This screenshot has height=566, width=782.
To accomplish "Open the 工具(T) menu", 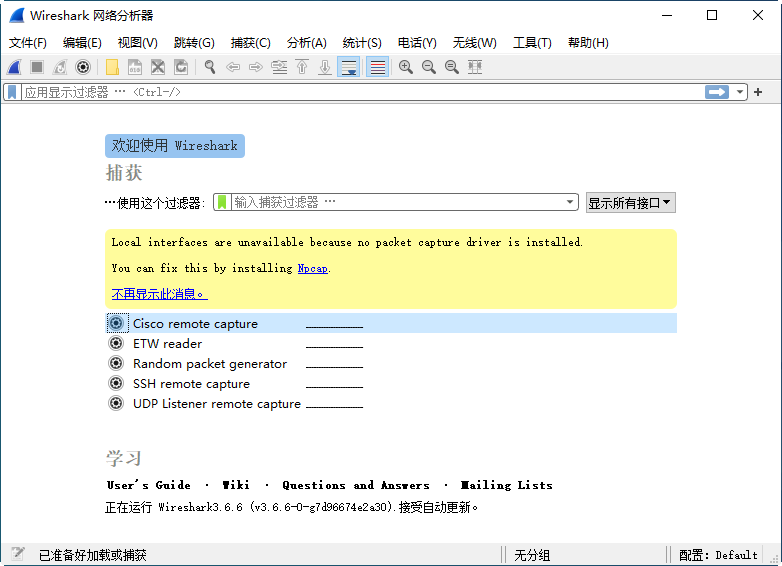I will point(532,43).
